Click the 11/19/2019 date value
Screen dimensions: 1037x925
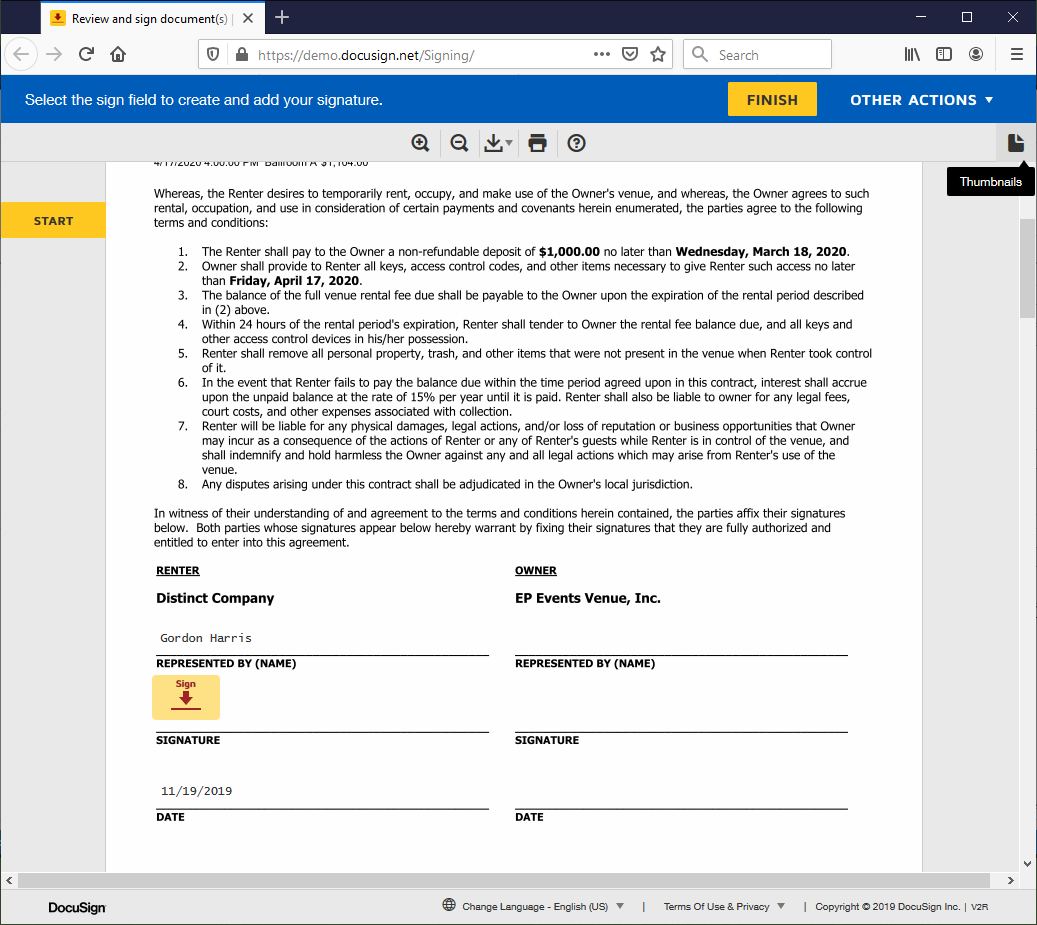pyautogui.click(x=196, y=791)
